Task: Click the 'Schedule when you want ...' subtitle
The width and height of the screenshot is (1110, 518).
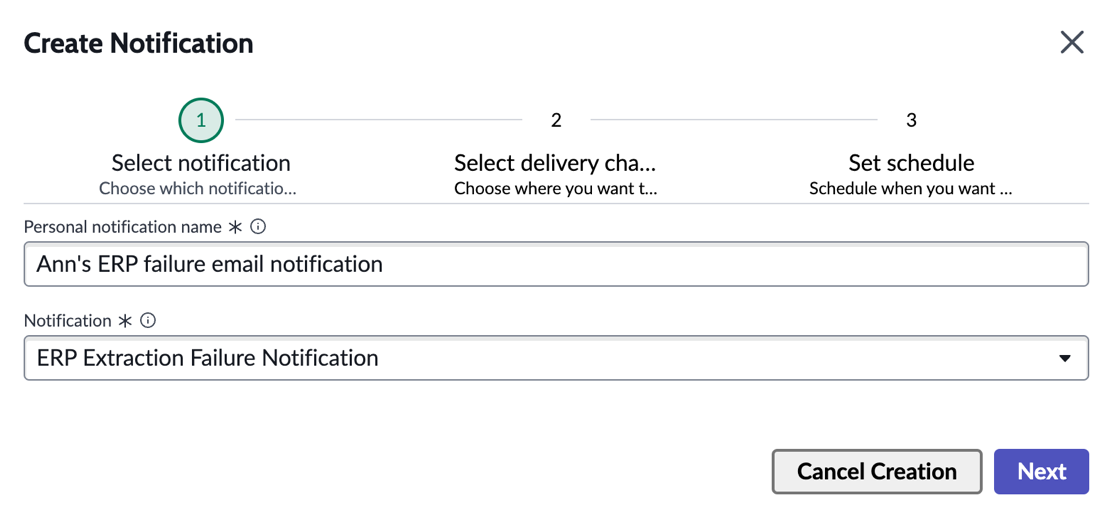Action: (x=911, y=190)
